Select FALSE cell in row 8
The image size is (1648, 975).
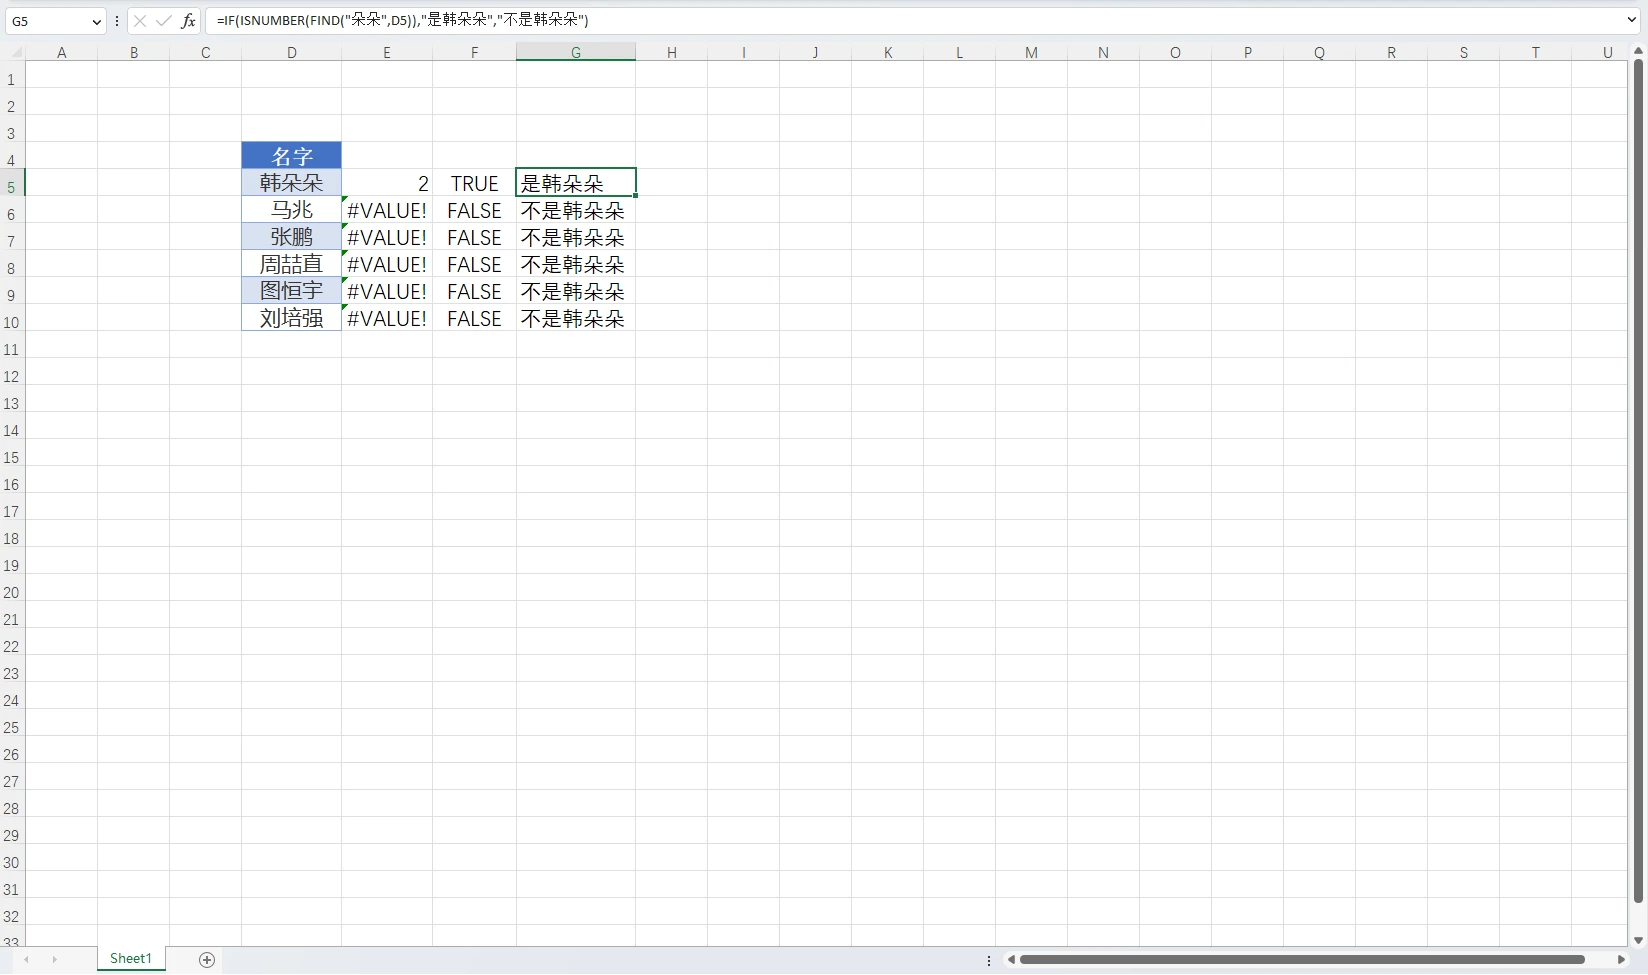pyautogui.click(x=475, y=263)
